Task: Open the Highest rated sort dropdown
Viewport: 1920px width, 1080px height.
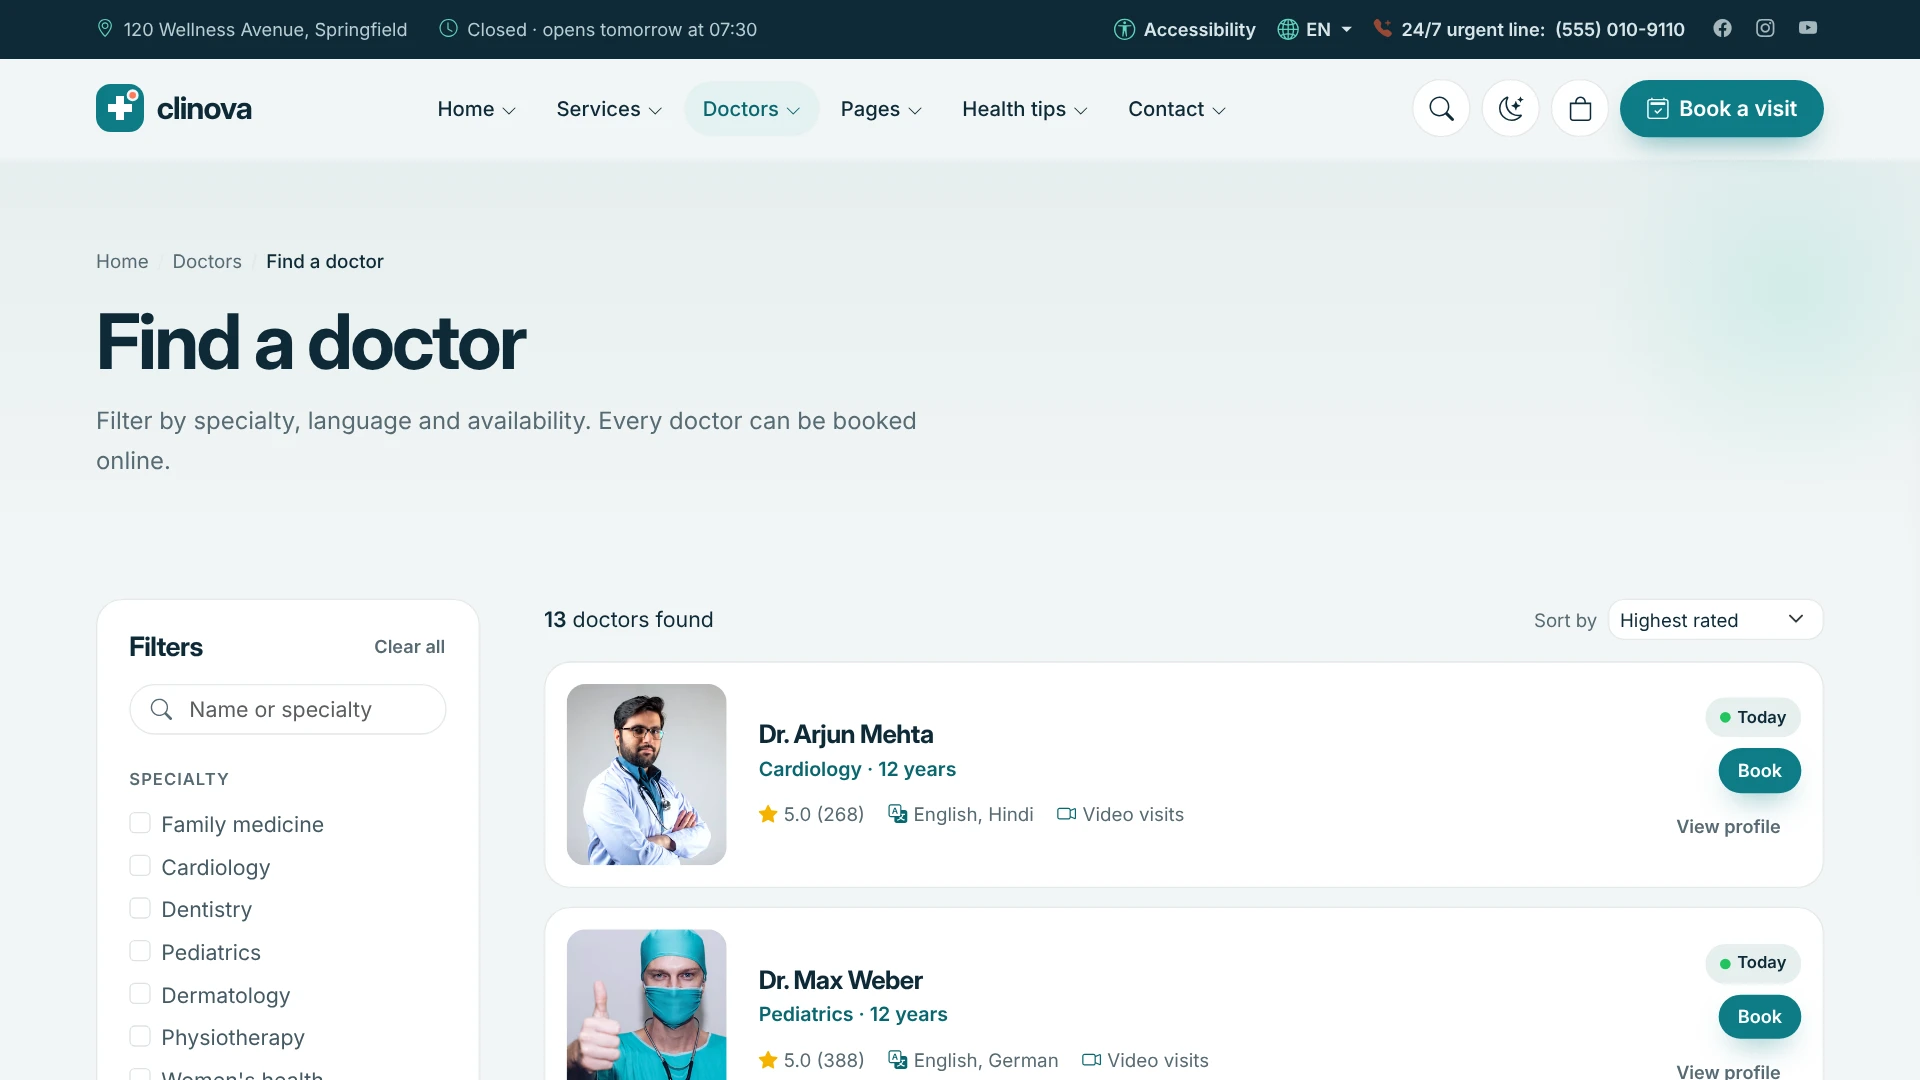Action: 1715,620
